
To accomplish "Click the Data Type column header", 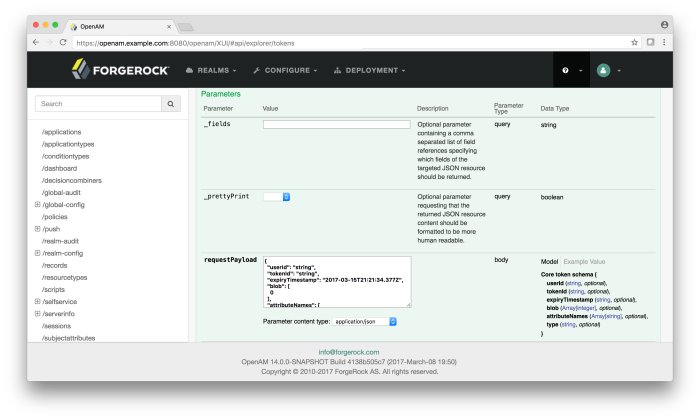I will click(x=554, y=108).
